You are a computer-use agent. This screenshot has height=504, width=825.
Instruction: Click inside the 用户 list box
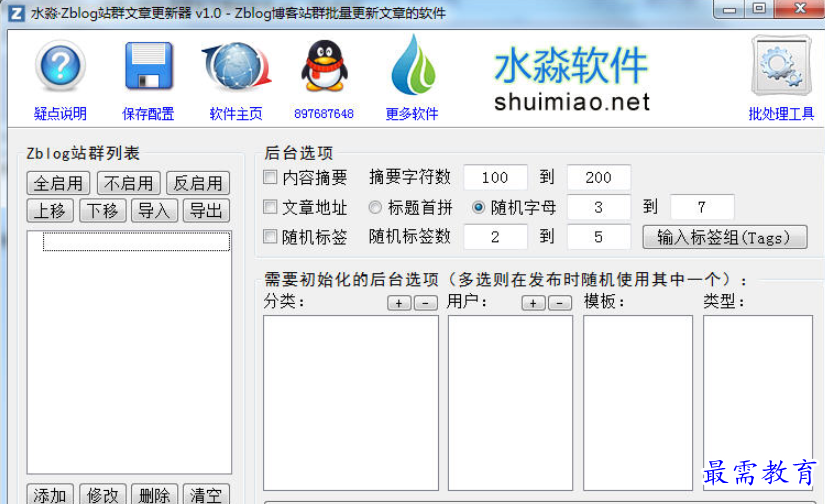pyautogui.click(x=510, y=403)
